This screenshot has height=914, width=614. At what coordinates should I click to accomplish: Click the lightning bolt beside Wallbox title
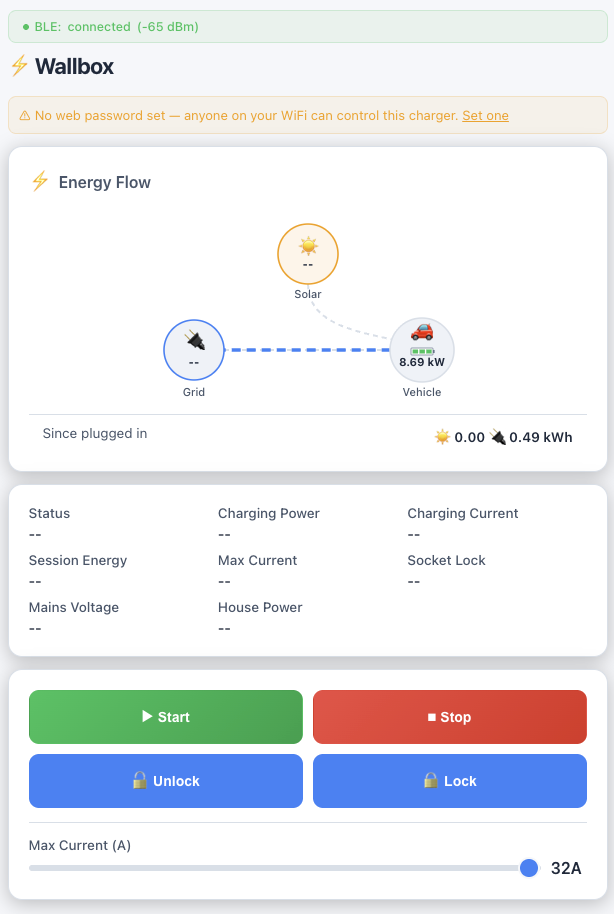pyautogui.click(x=20, y=66)
